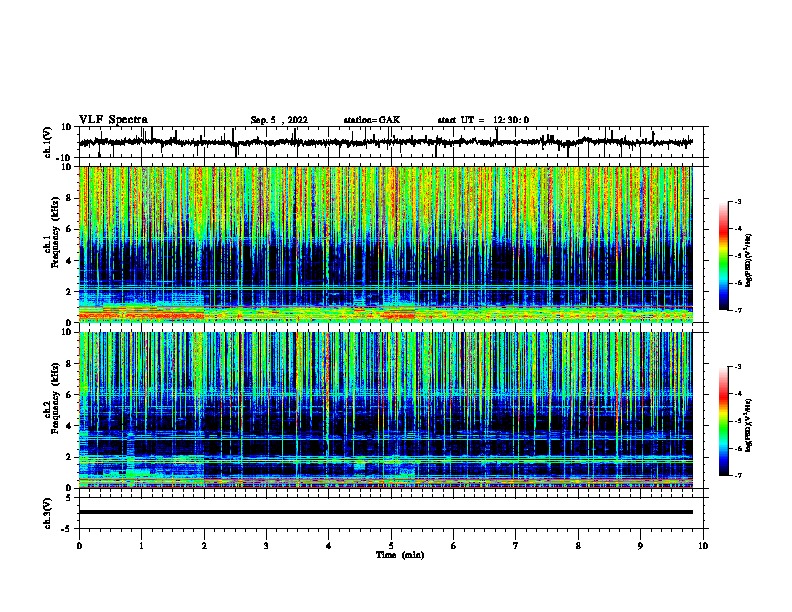The image size is (792, 612).
Task: Click the "1" tick on the time axis
Action: click(141, 546)
